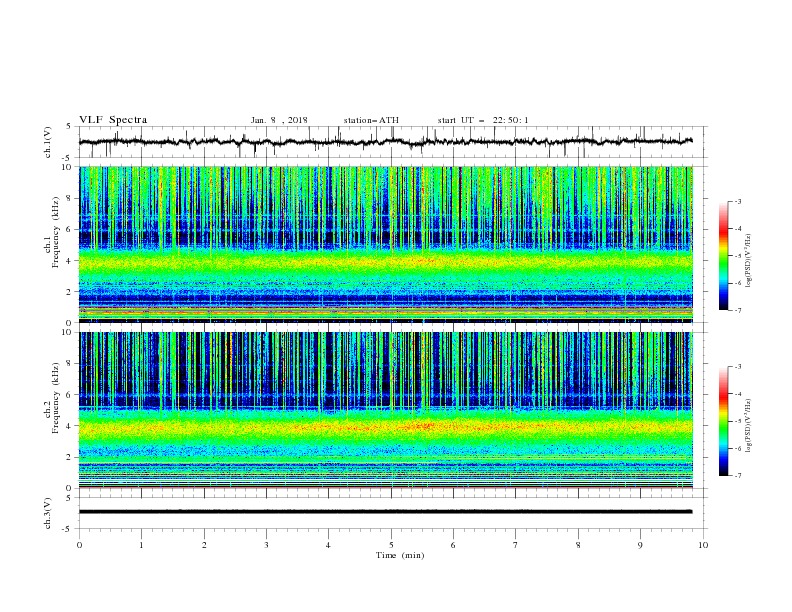Click the ch.1 frequency axis "4" tick label
Viewport: 792px width, 612px height.
pyautogui.click(x=70, y=261)
